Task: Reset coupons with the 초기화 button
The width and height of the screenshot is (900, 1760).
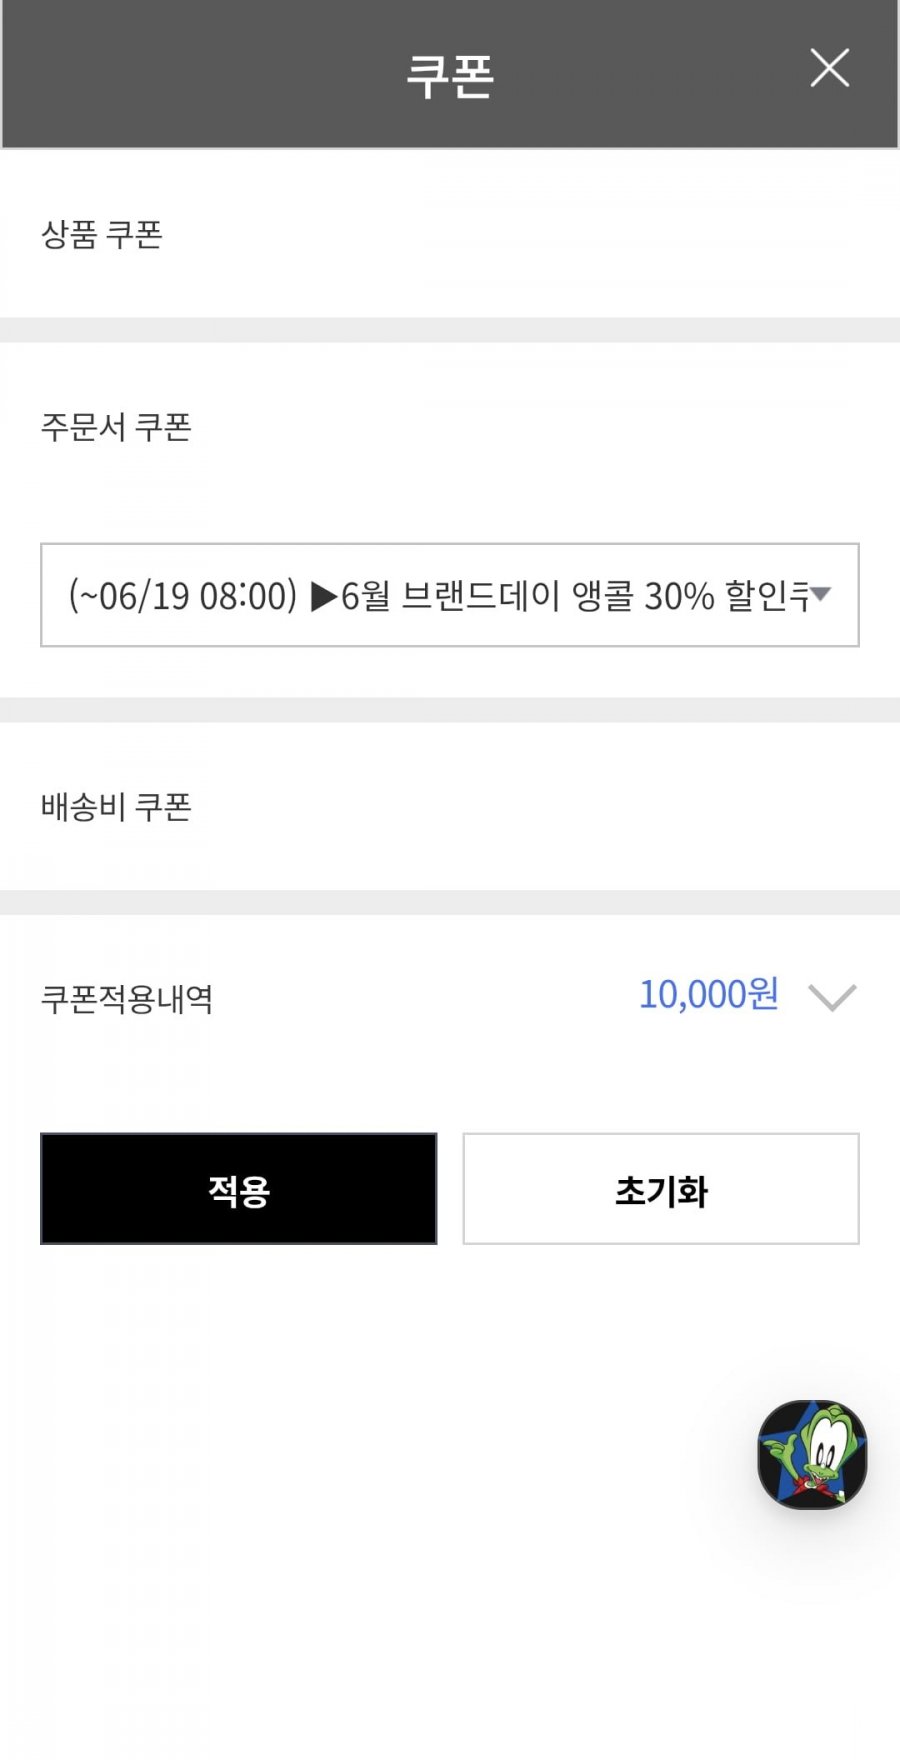Action: pyautogui.click(x=661, y=1189)
